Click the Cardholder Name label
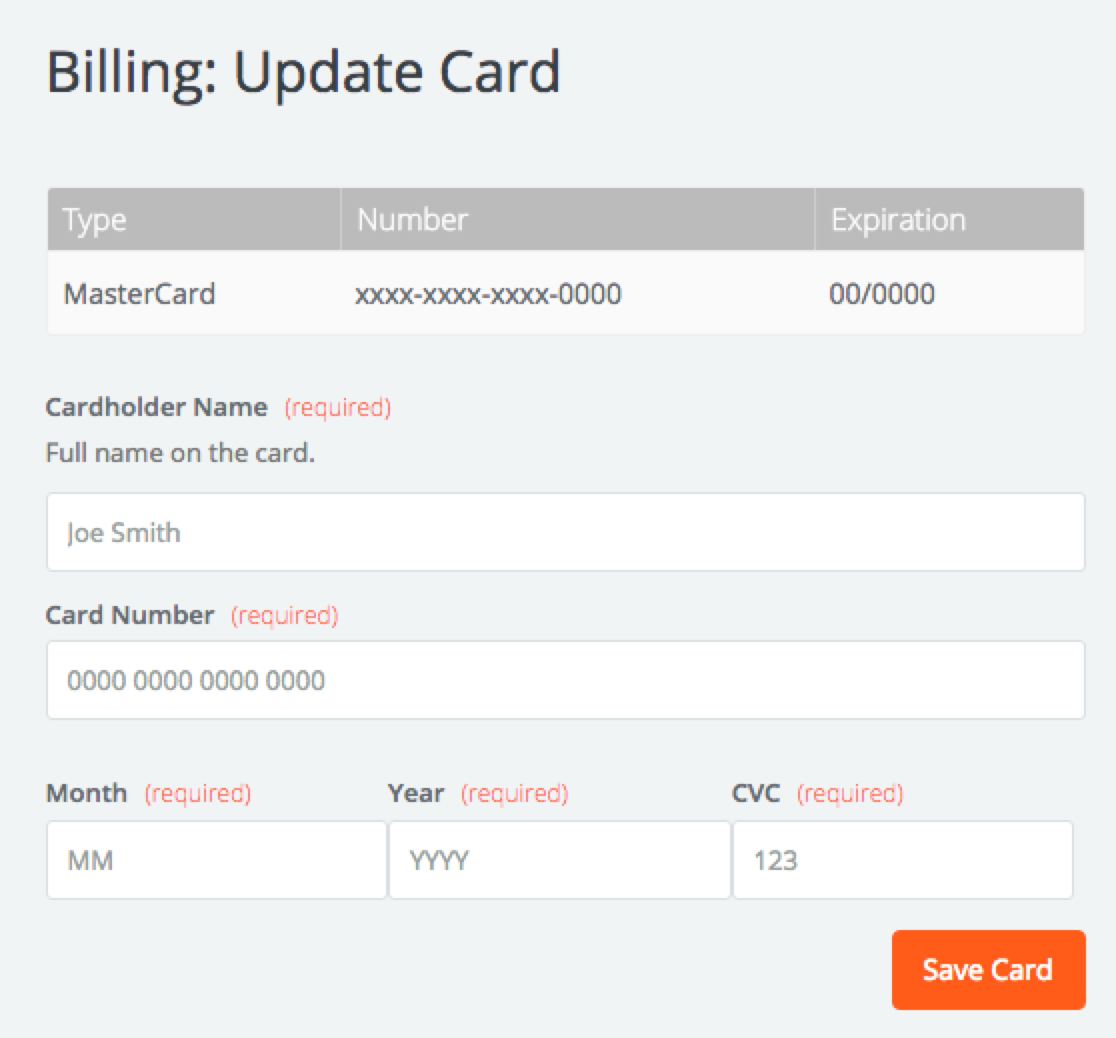 pos(157,407)
